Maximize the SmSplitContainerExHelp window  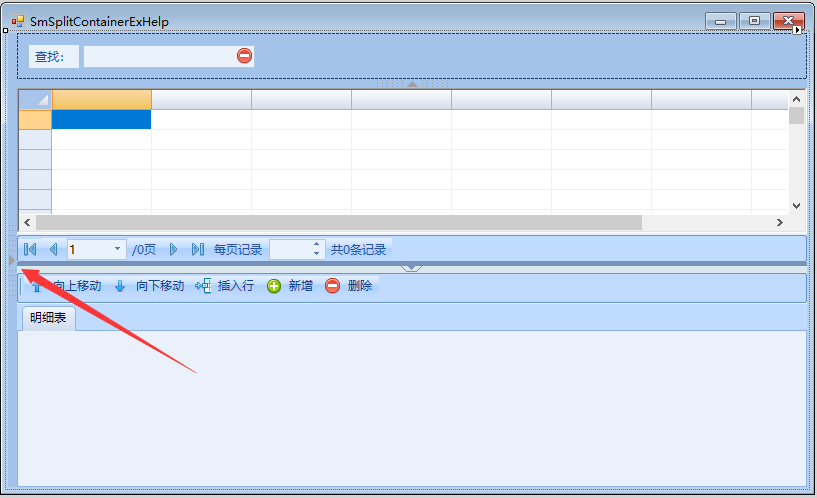[754, 21]
